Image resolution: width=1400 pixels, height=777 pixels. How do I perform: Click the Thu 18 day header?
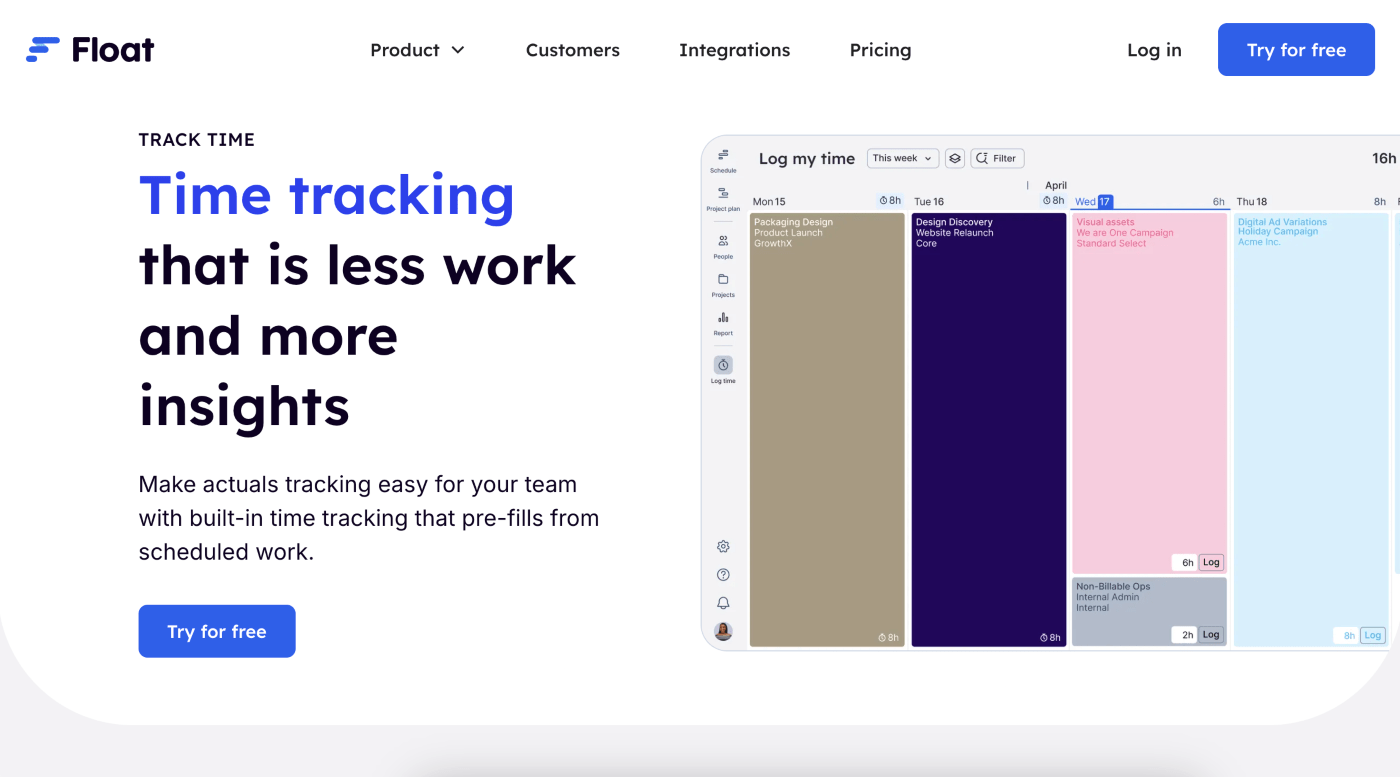coord(1252,202)
